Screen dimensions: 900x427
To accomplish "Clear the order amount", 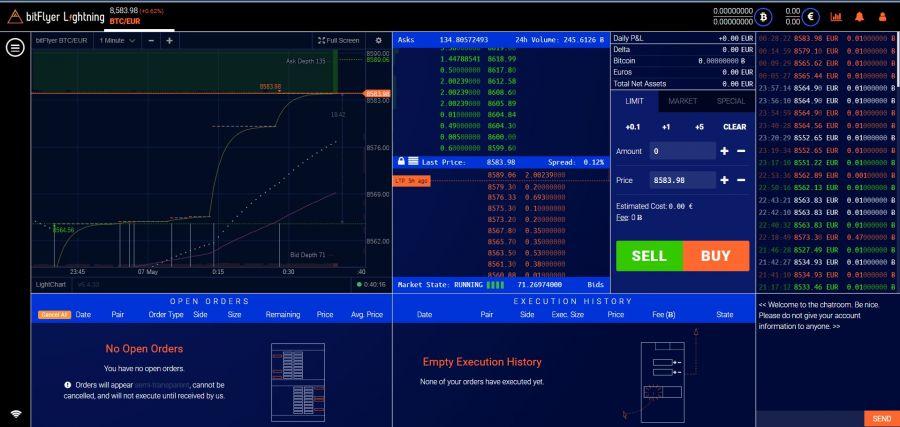I will (x=735, y=127).
